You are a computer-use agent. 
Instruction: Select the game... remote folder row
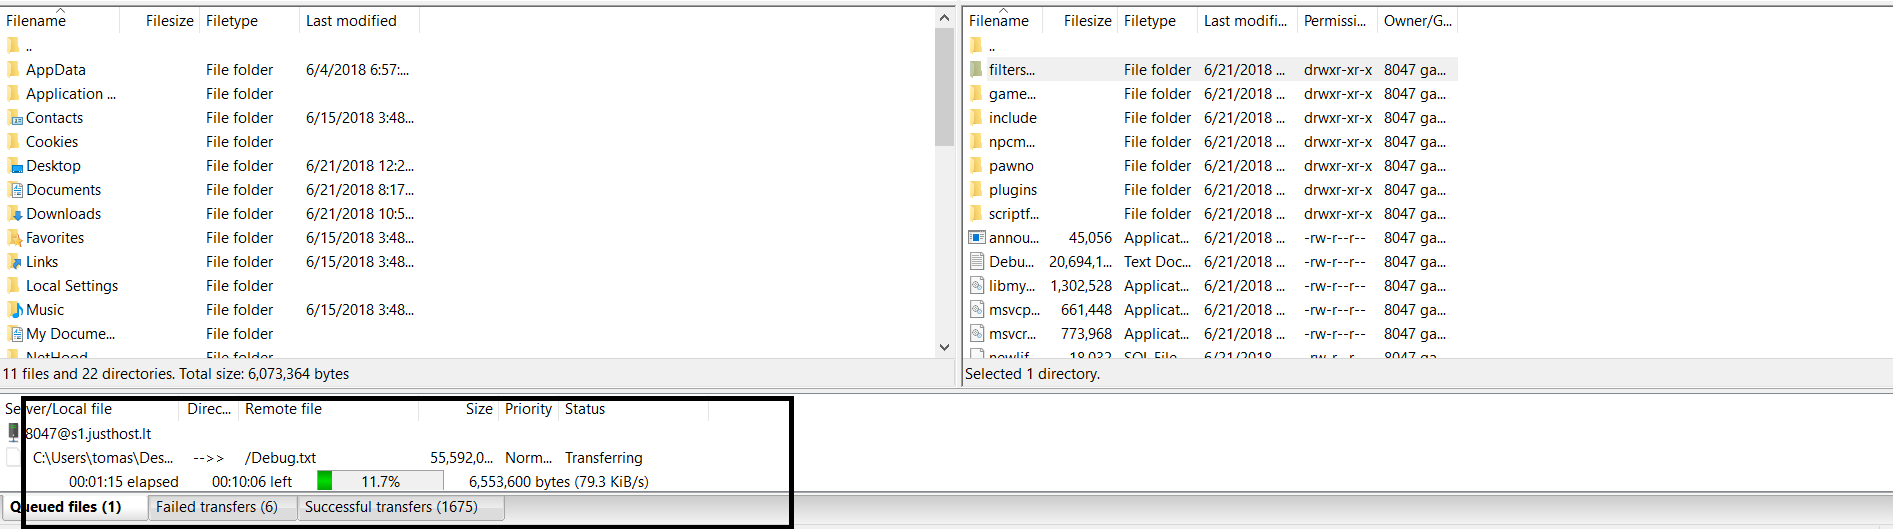(x=1210, y=93)
